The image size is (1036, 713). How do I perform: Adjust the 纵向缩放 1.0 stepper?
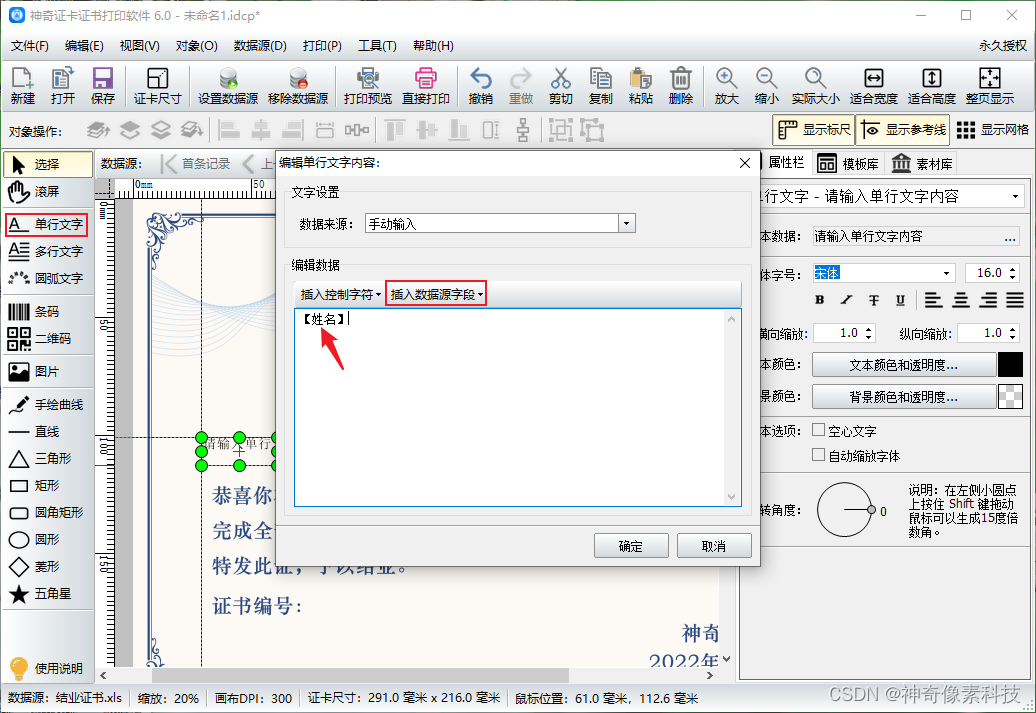point(1013,333)
